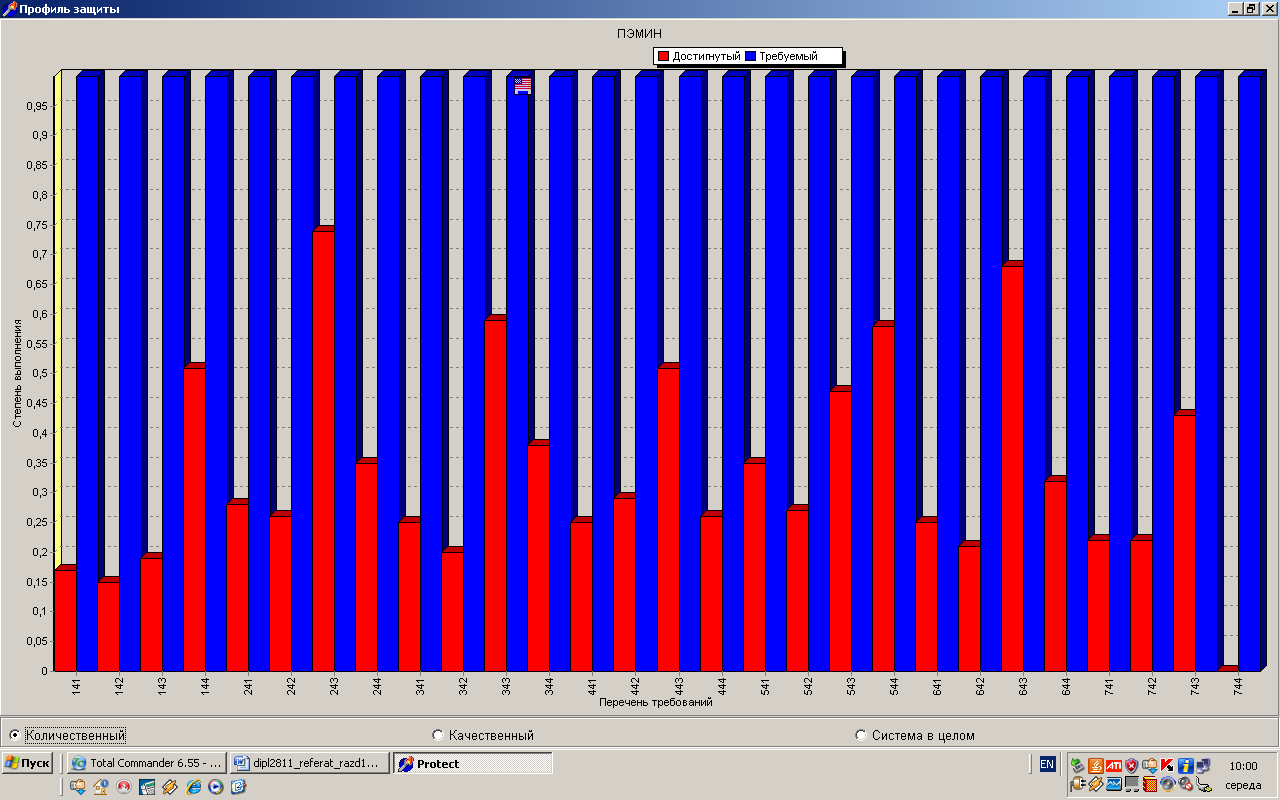Open Internet Explorer from Quick Launch
The height and width of the screenshot is (800, 1280).
click(x=193, y=787)
